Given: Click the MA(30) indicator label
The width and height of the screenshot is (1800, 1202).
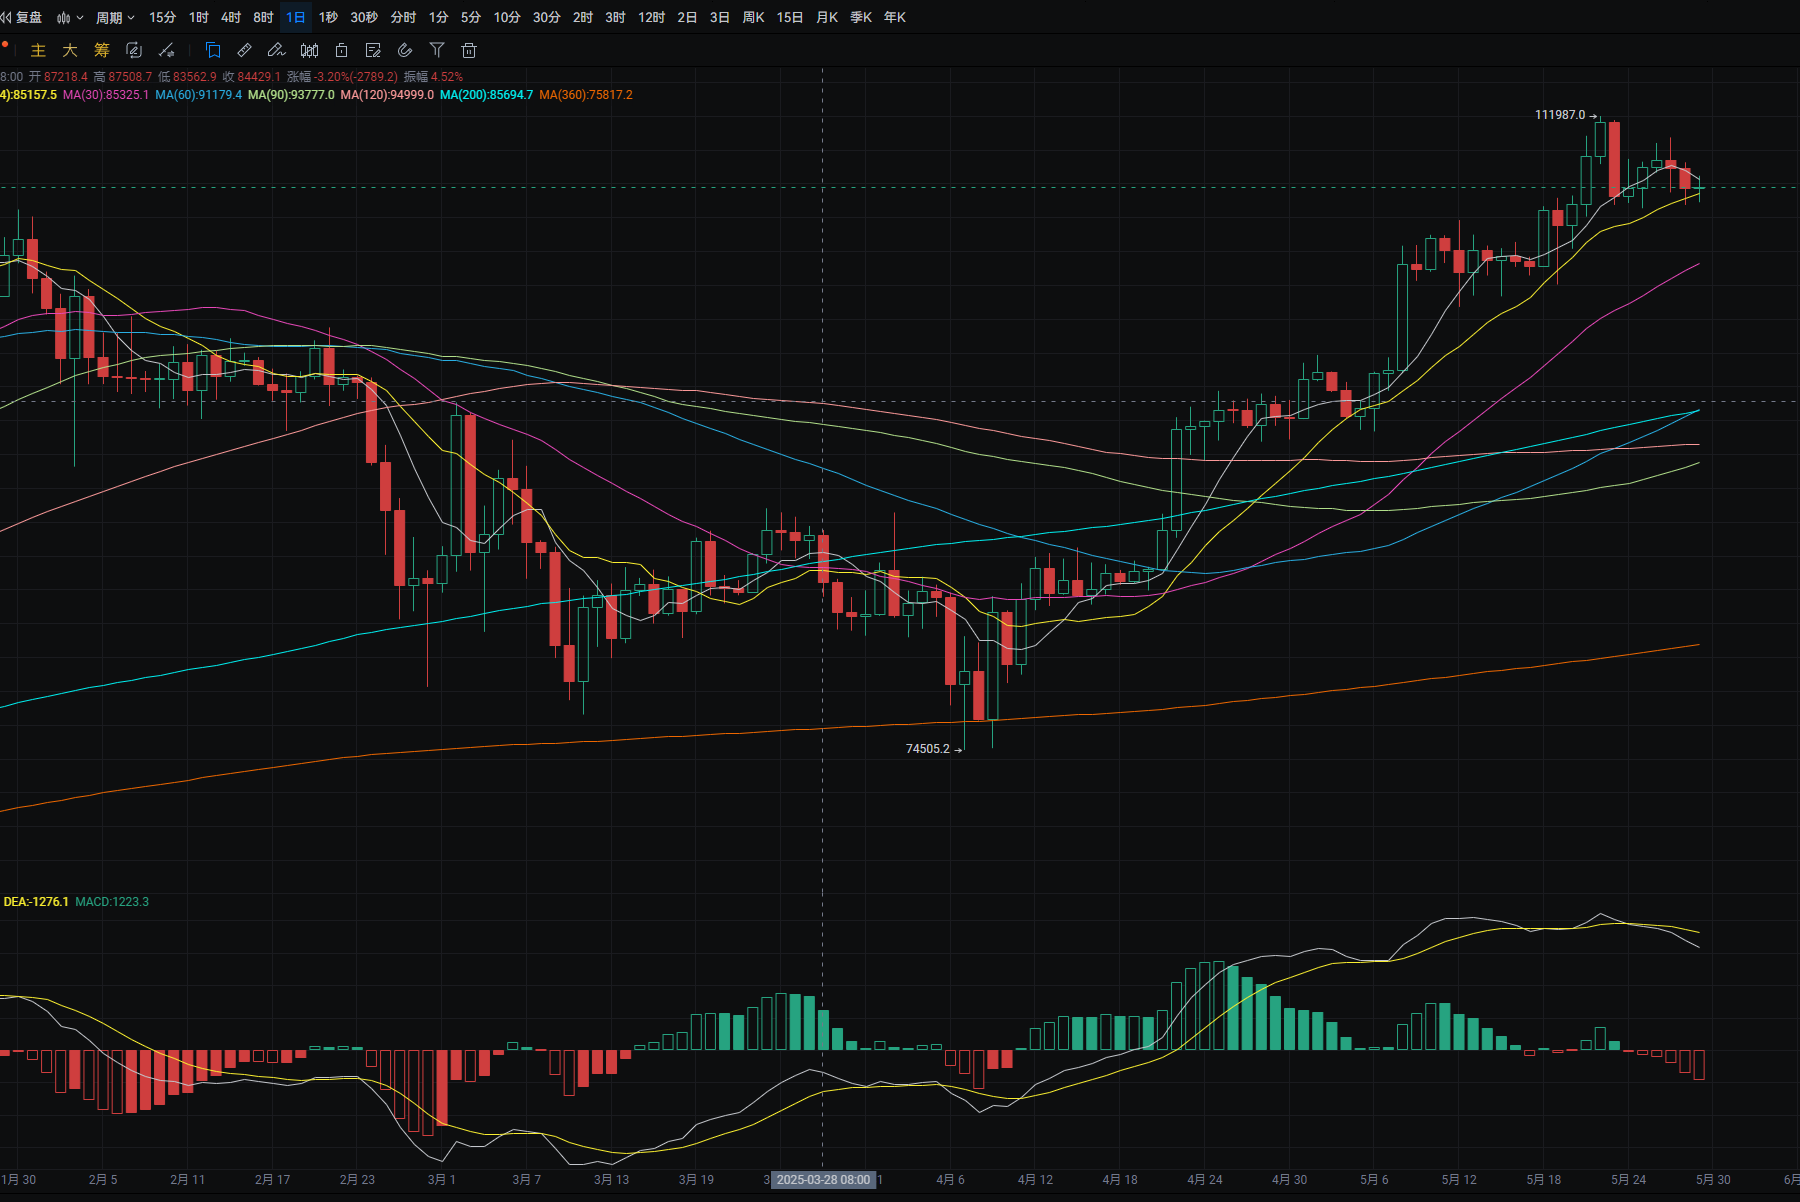Looking at the screenshot, I should (106, 95).
